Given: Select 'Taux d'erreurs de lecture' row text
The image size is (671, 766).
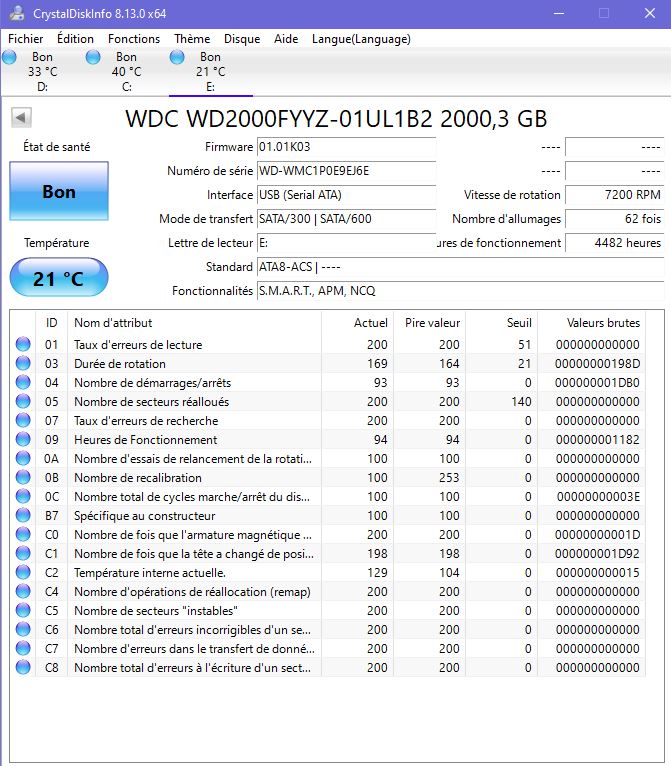Looking at the screenshot, I should pyautogui.click(x=138, y=344).
